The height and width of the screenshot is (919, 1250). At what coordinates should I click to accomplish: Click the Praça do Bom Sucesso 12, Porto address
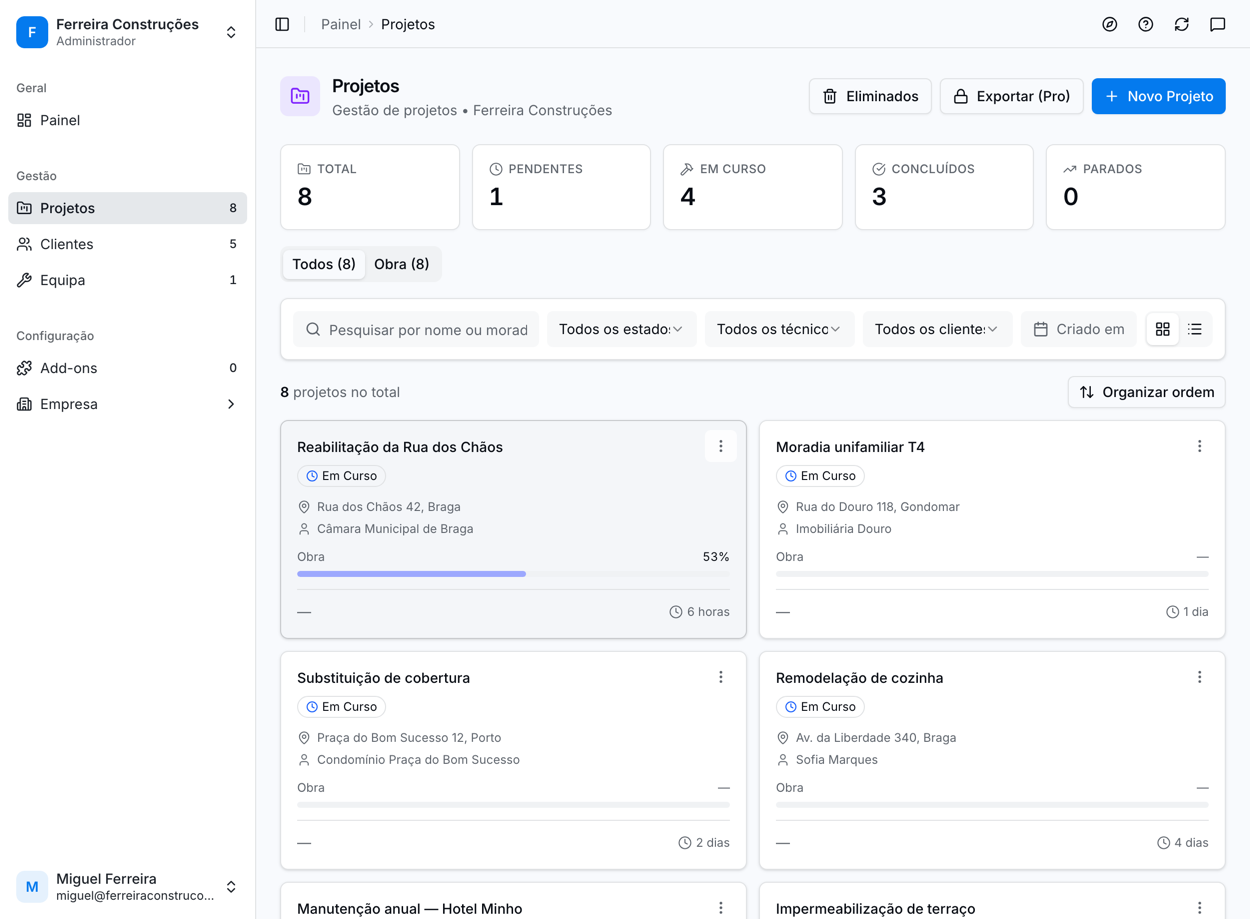pyautogui.click(x=409, y=738)
